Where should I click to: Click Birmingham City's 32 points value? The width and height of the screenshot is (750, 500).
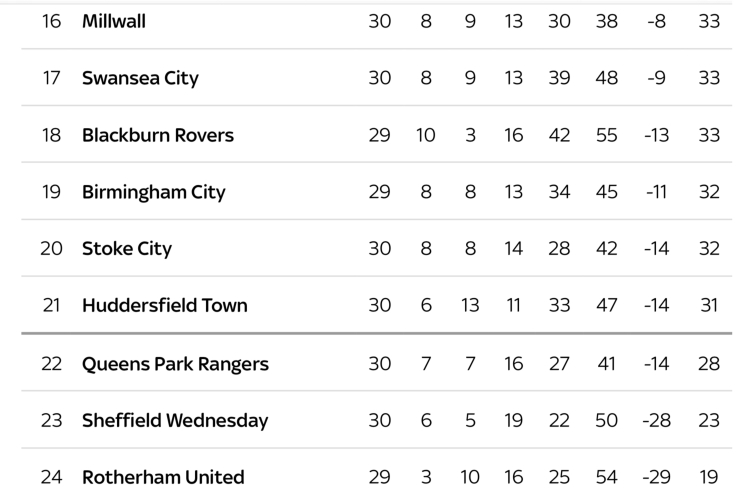click(x=709, y=192)
